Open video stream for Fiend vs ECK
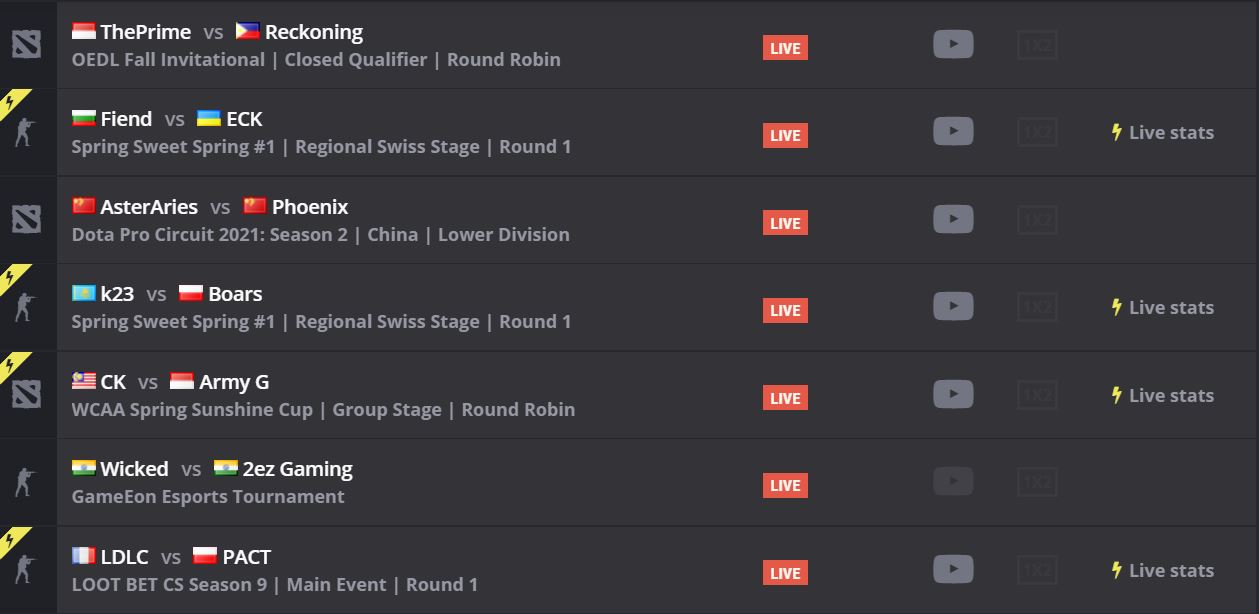Image resolution: width=1259 pixels, height=614 pixels. (x=953, y=131)
